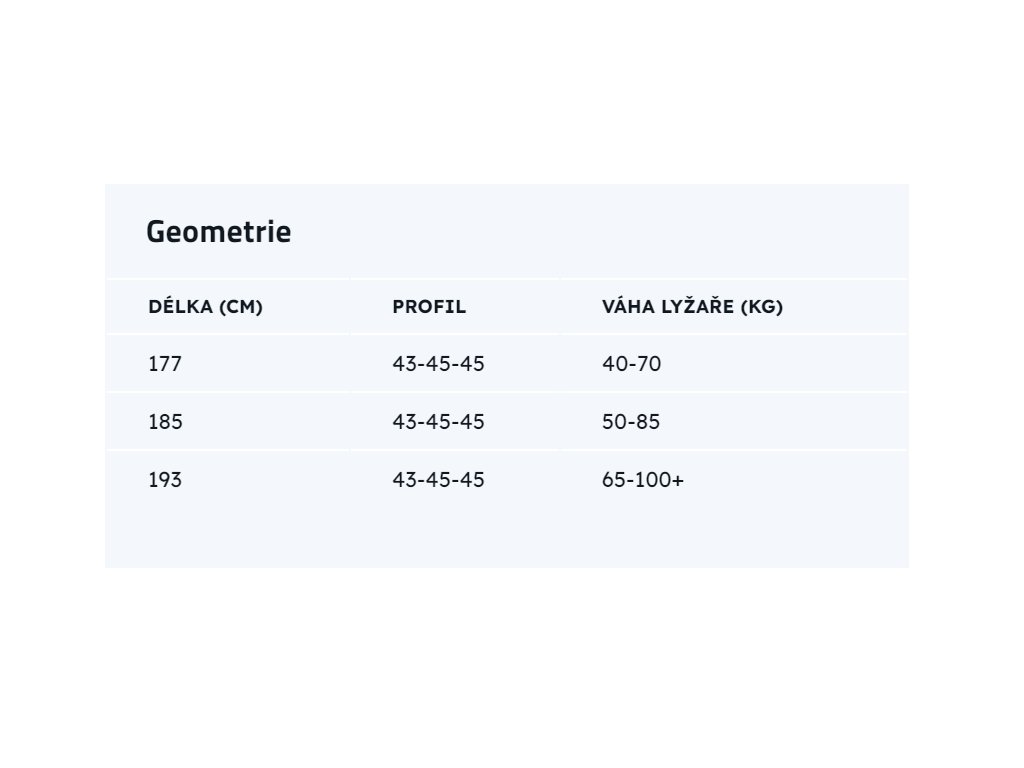The image size is (1024, 768).
Task: Click the (CM) unit in the header
Action: (239, 307)
